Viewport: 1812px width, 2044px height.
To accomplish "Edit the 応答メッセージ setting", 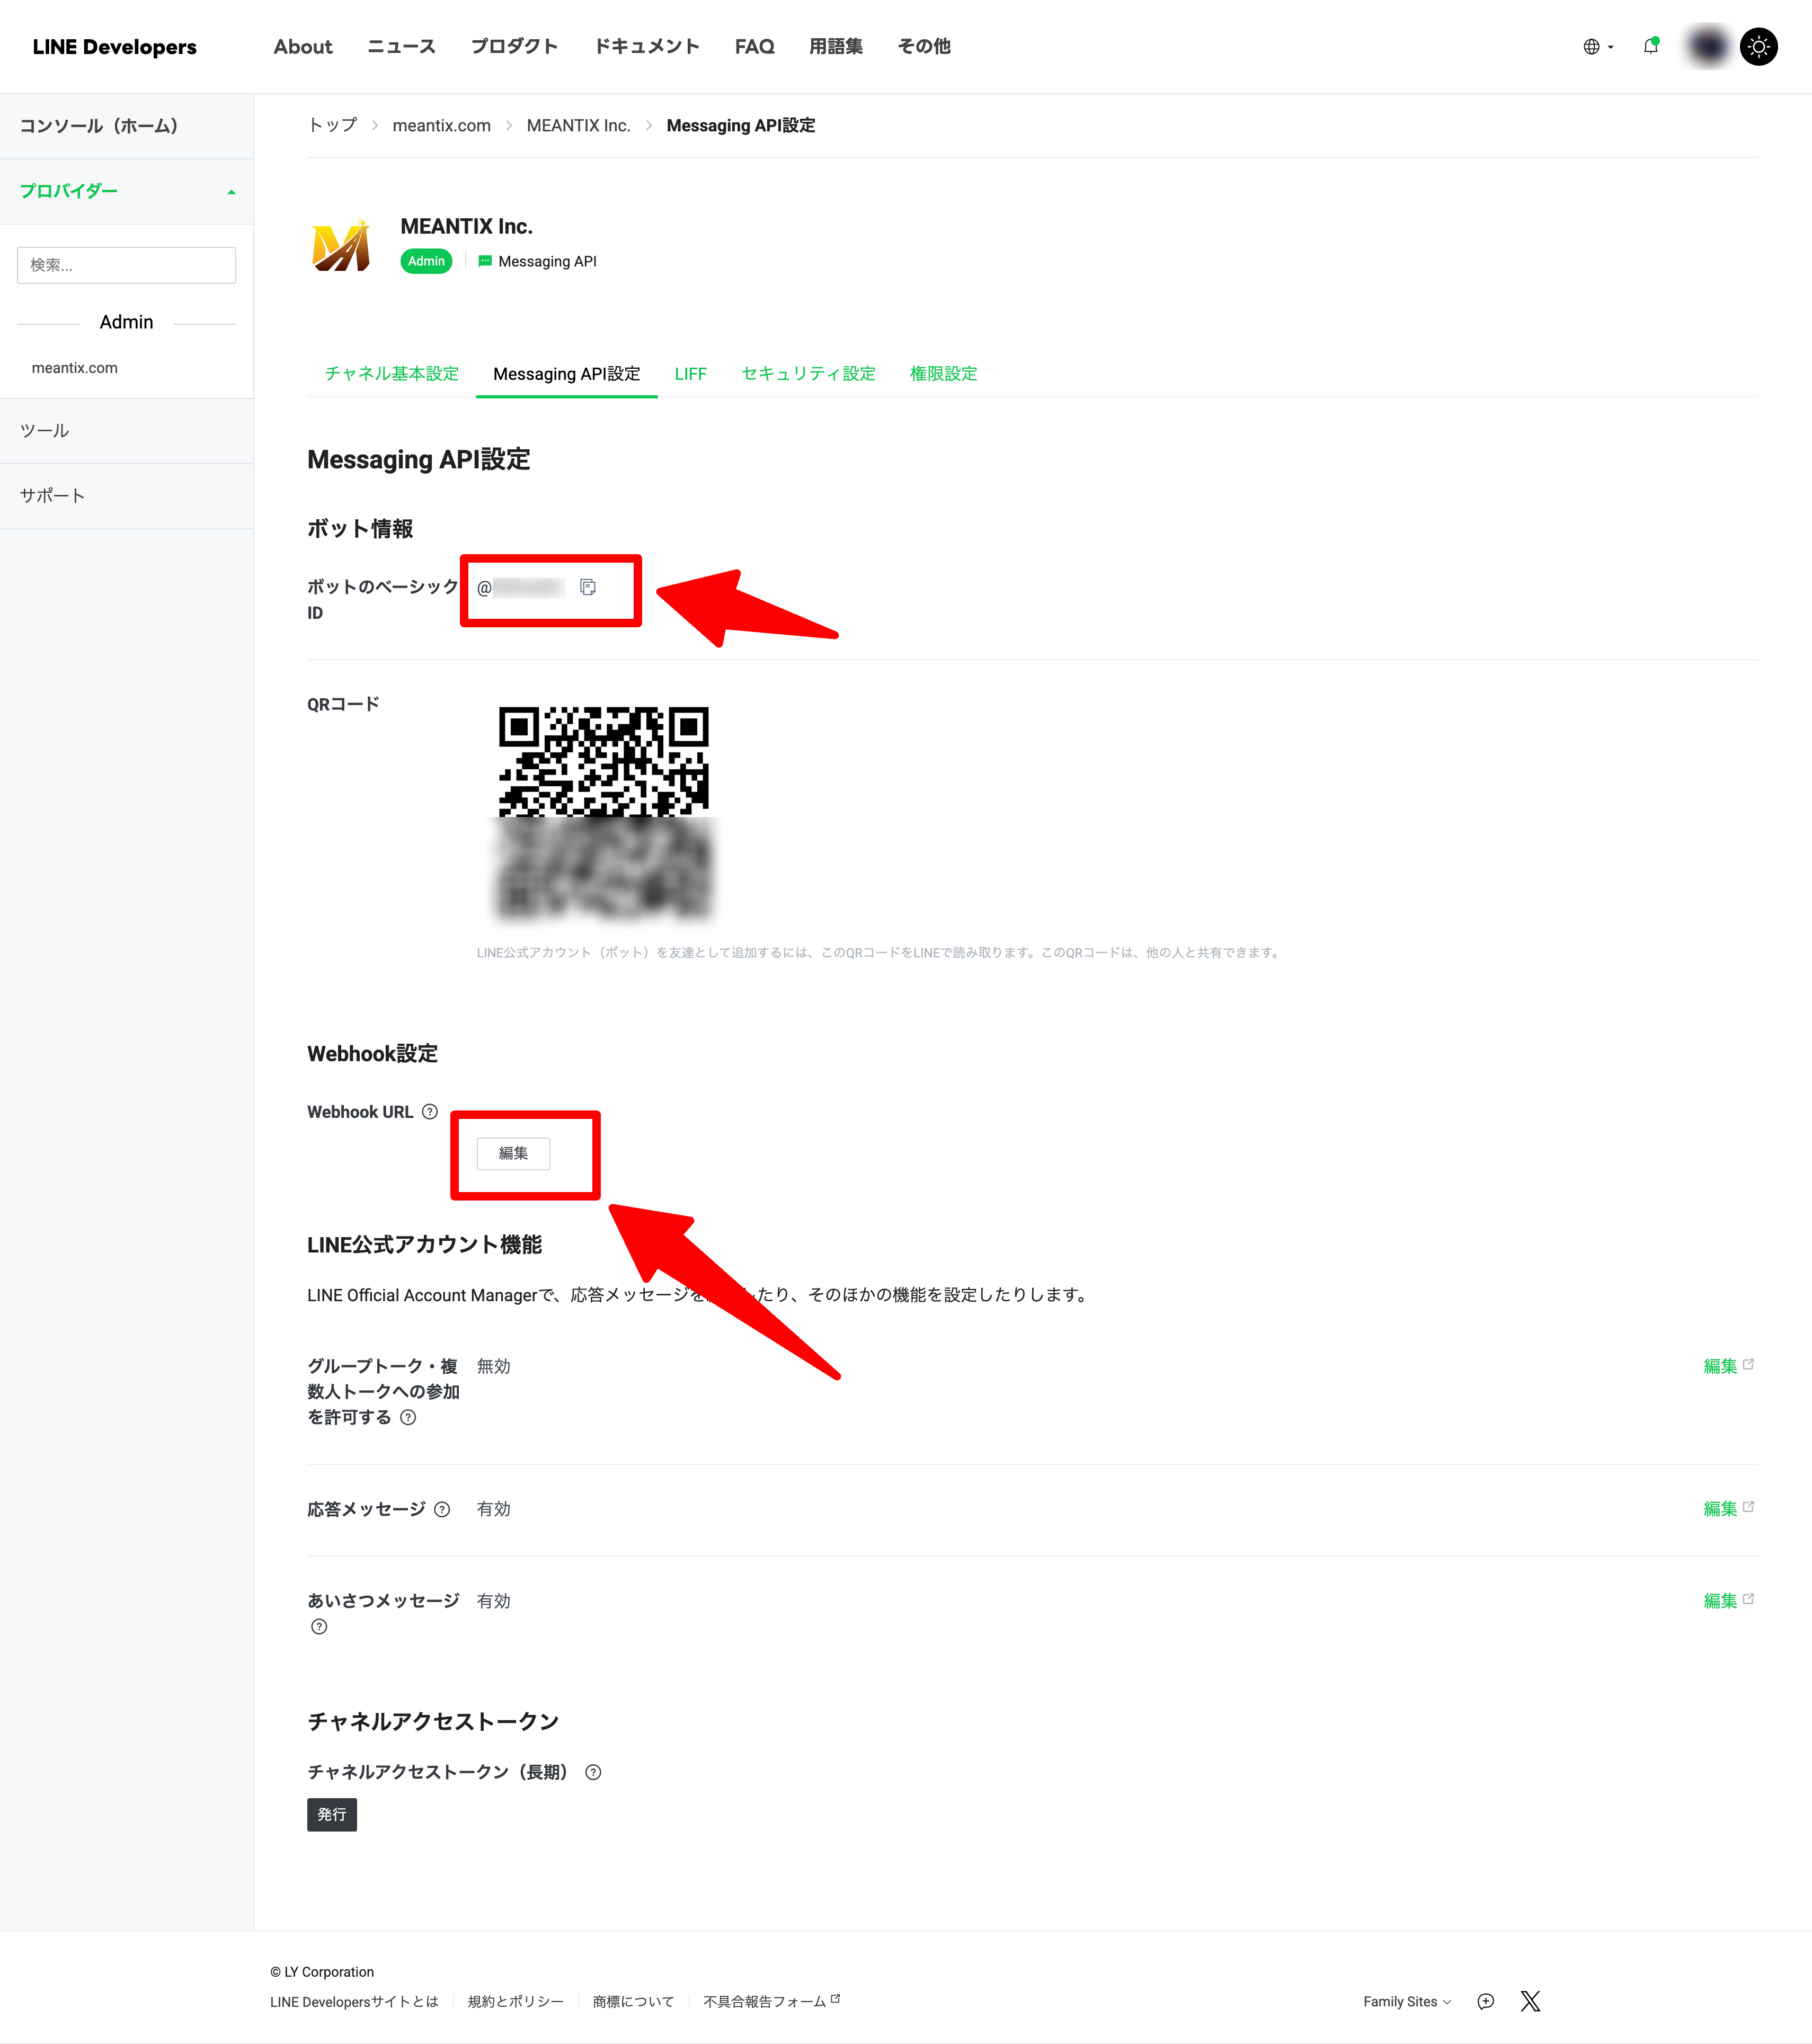I will [x=1728, y=1508].
